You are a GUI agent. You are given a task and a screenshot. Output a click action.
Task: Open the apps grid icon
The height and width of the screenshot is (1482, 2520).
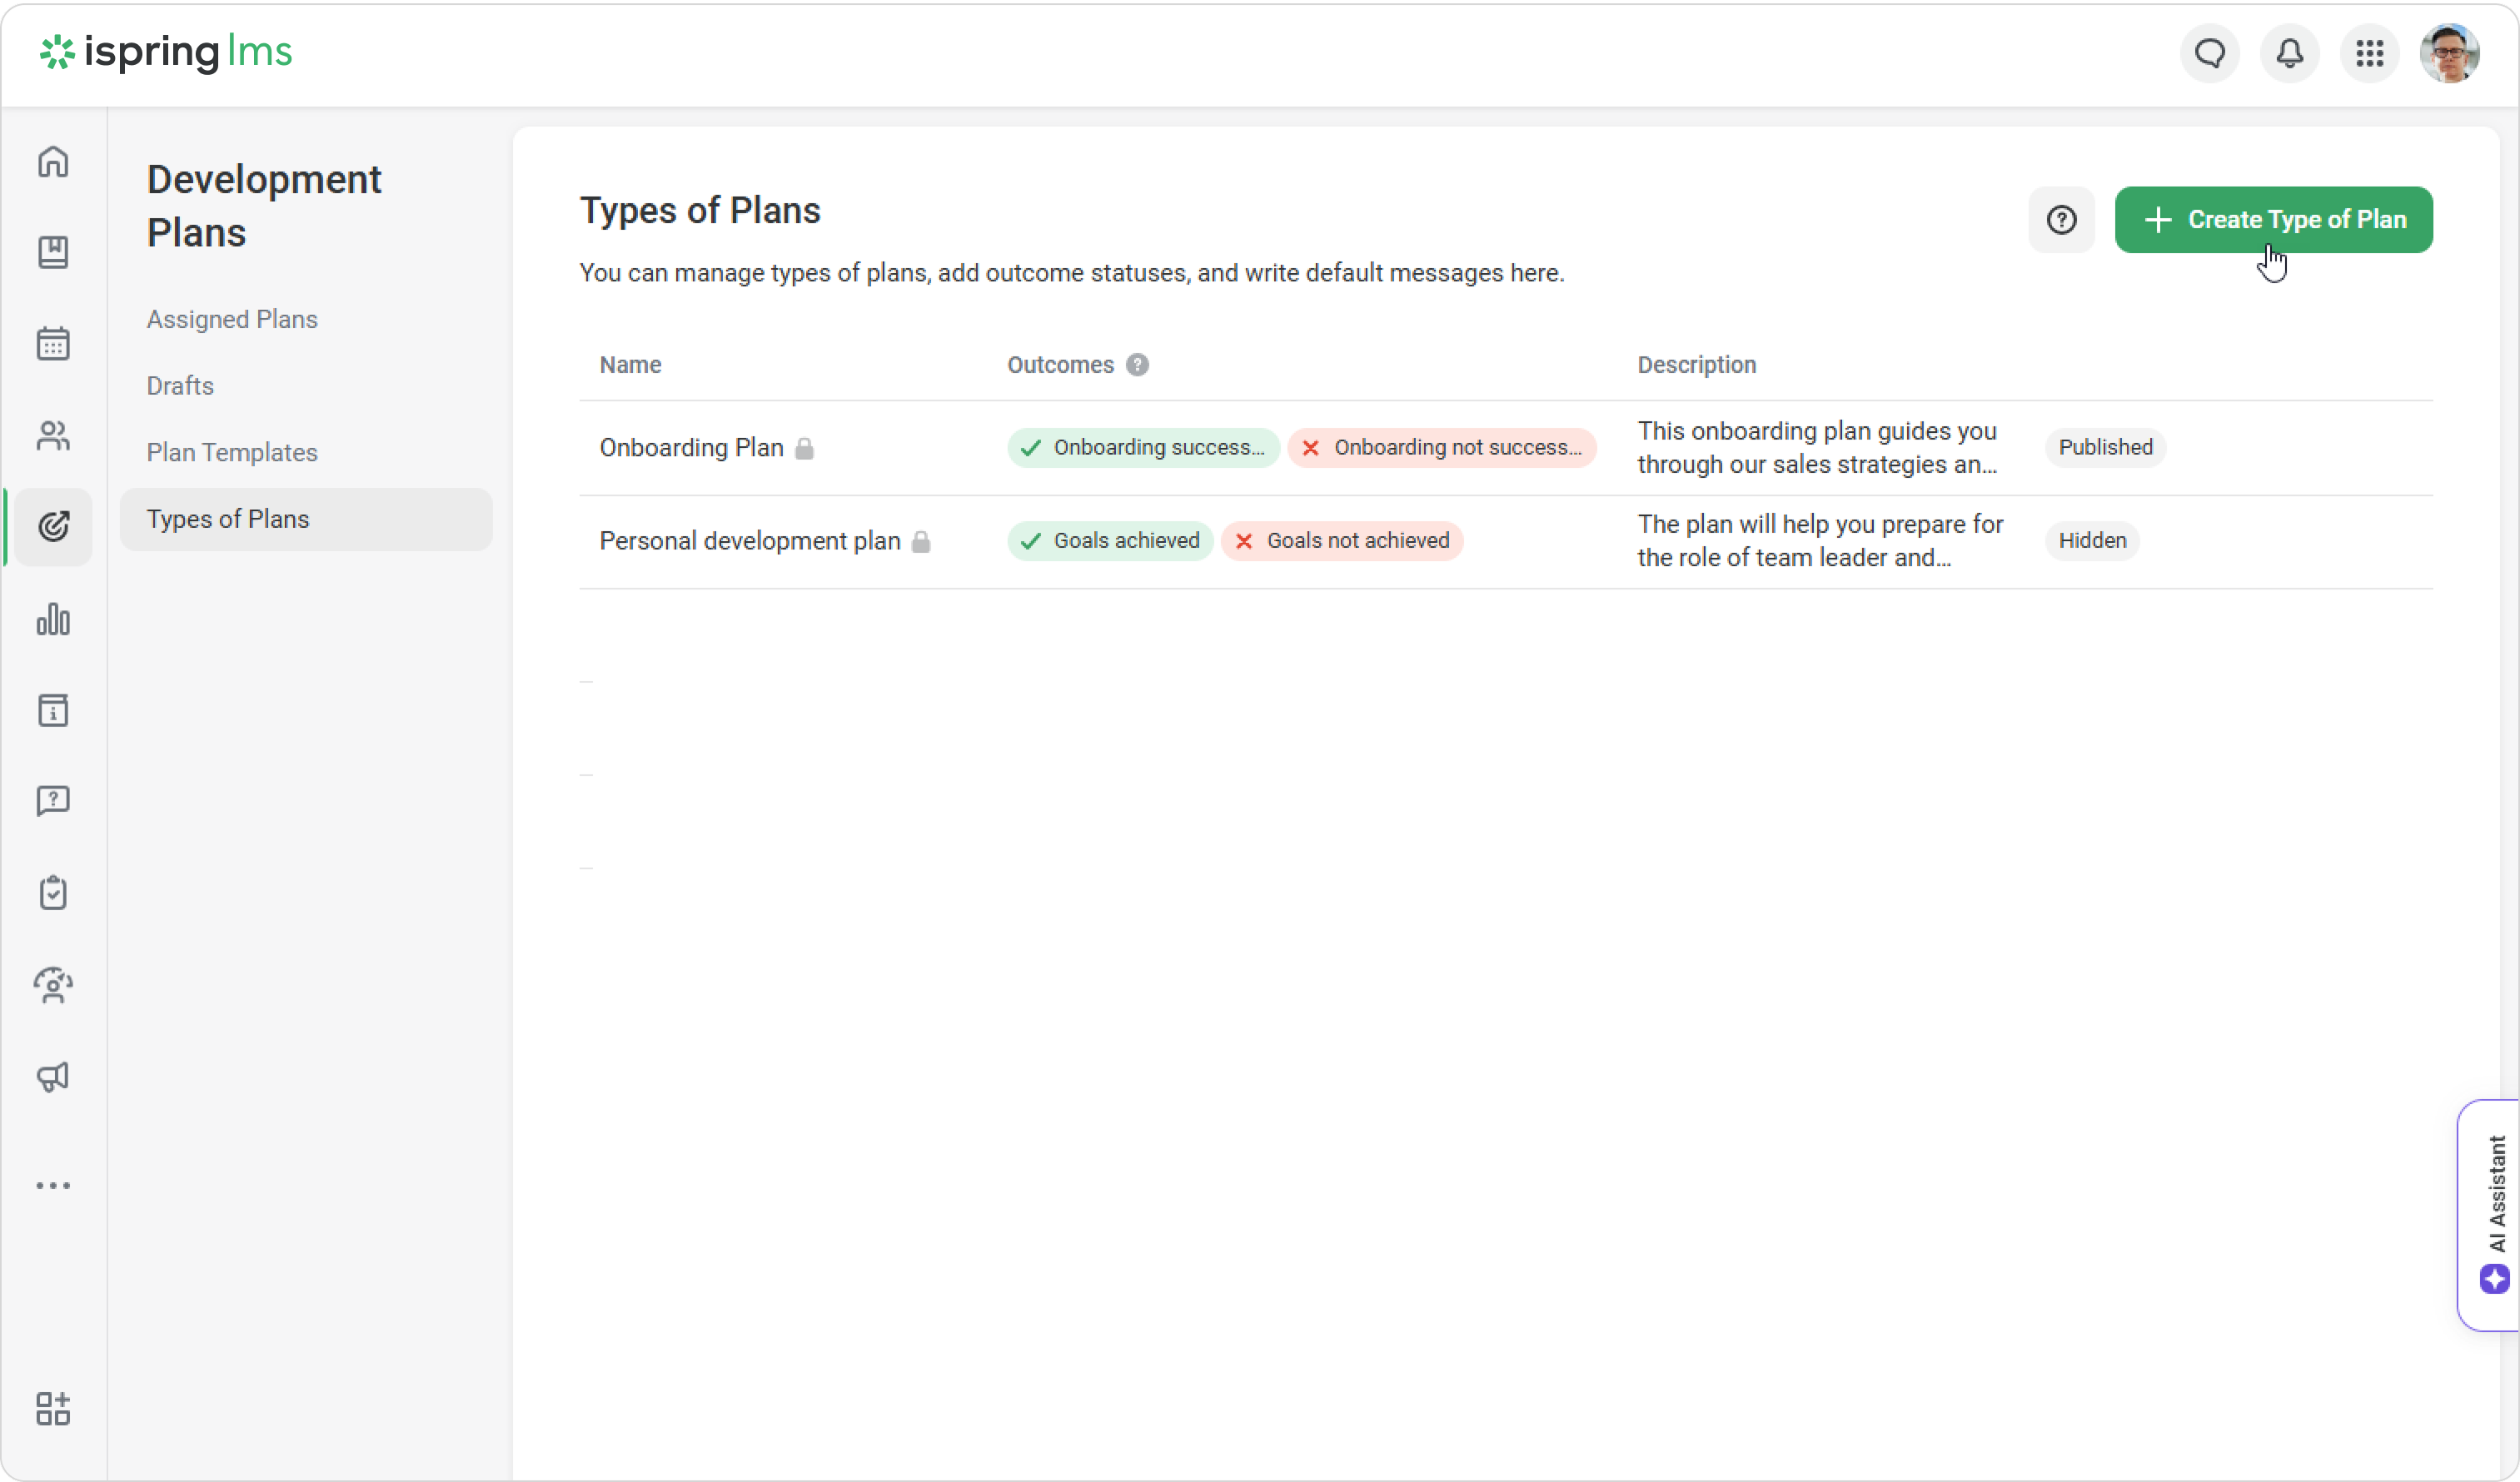click(x=2369, y=53)
